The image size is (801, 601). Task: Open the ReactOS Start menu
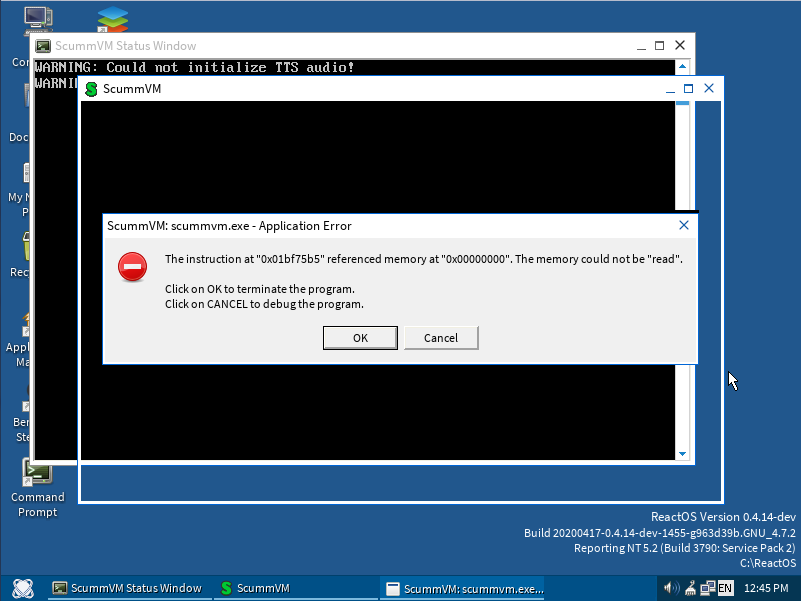click(23, 588)
